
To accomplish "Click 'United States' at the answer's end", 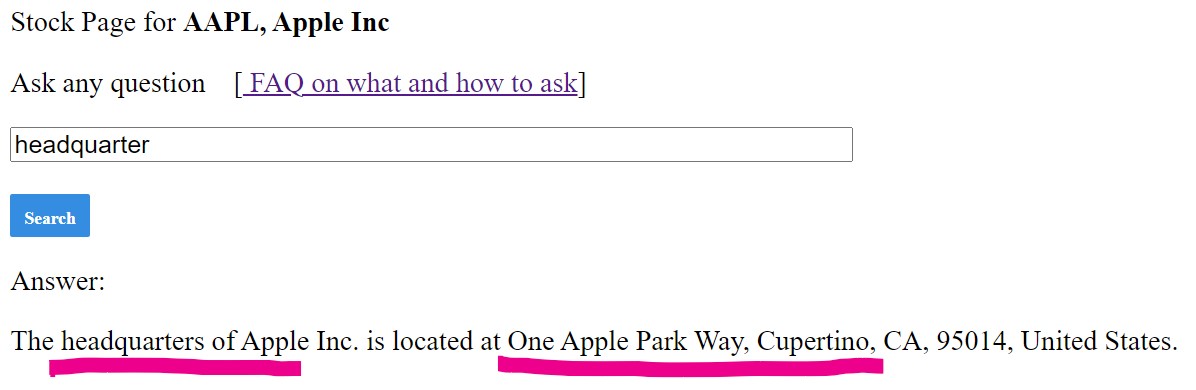I will point(1099,340).
